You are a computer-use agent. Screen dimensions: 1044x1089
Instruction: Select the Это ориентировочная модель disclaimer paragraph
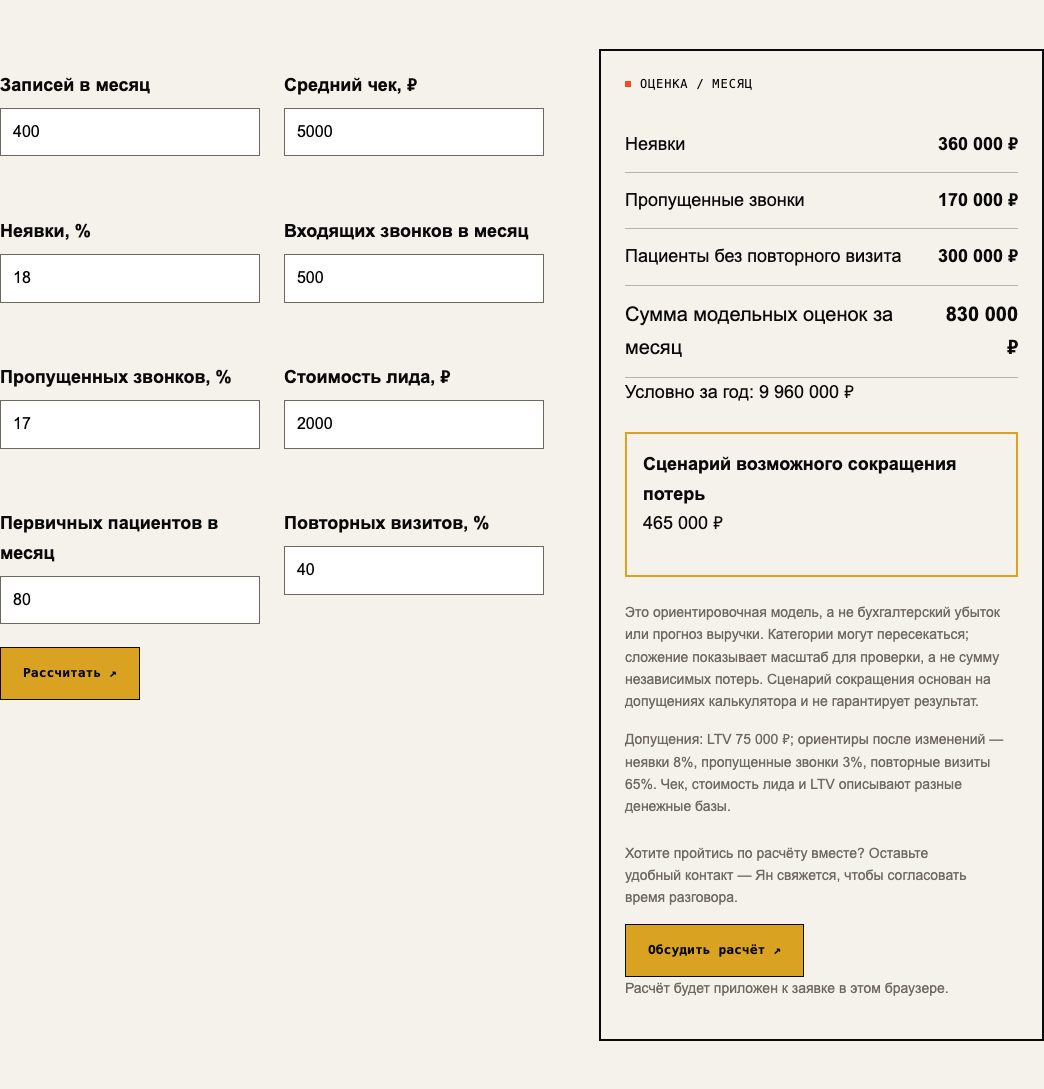pos(813,657)
